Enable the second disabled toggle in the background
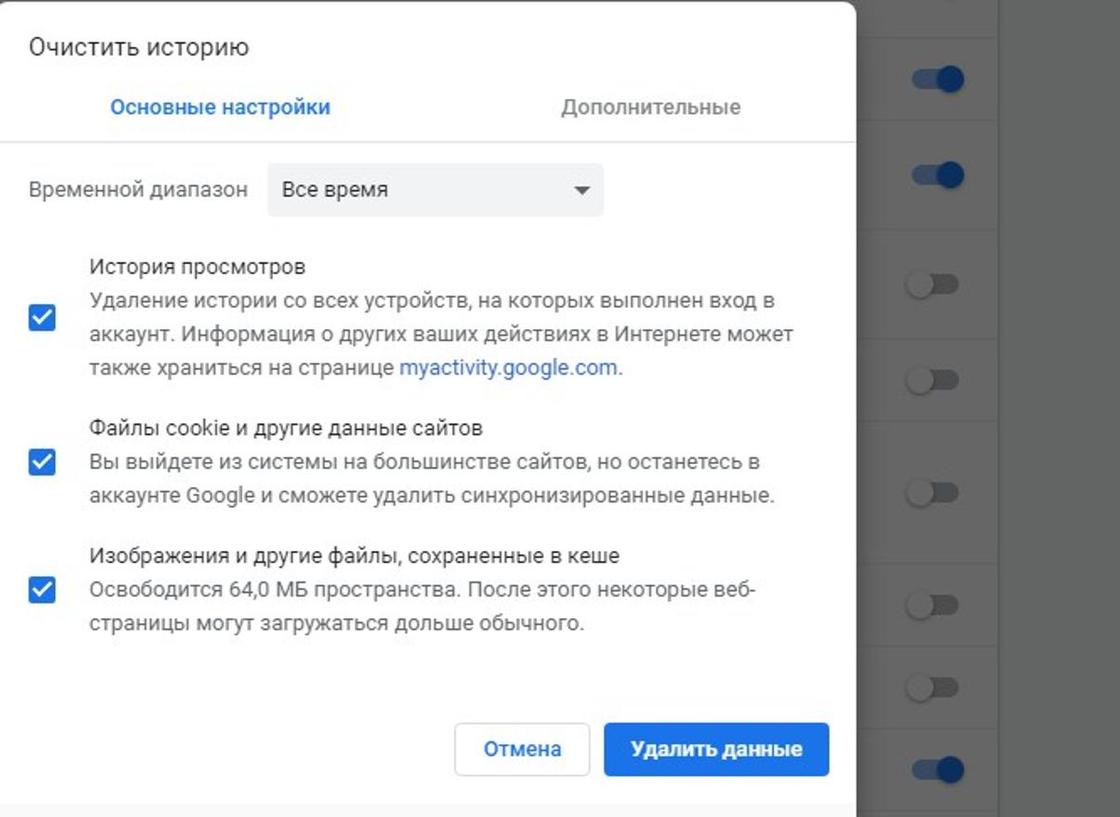 (x=932, y=380)
